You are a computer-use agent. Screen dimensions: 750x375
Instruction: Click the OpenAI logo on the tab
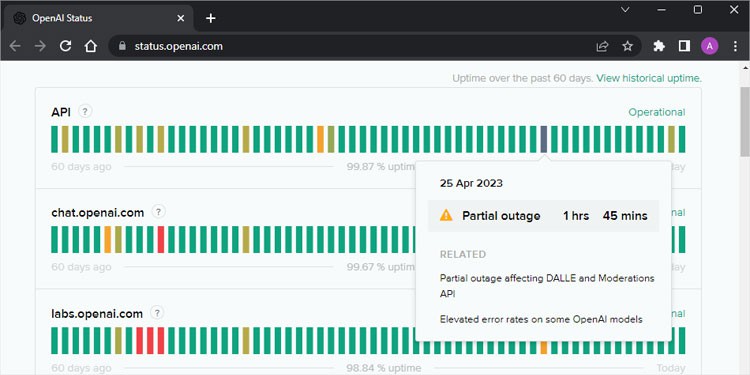pos(20,18)
